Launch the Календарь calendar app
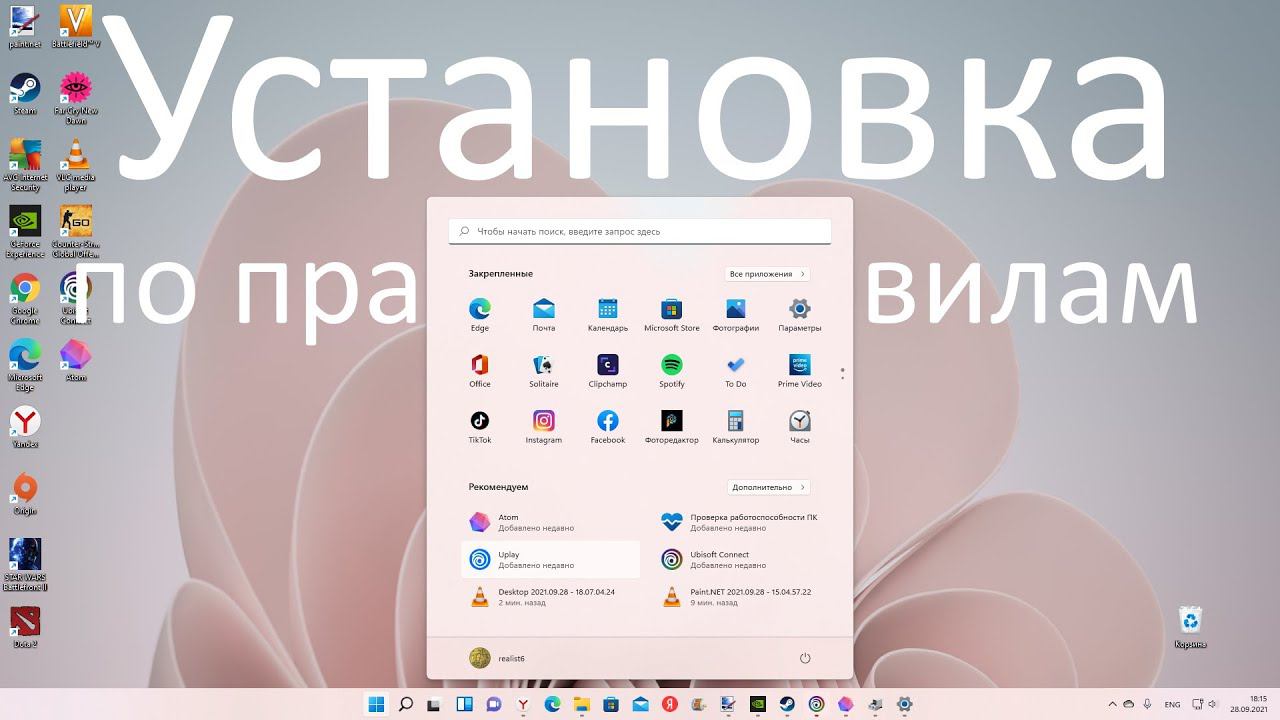This screenshot has height=720, width=1280. coord(608,314)
